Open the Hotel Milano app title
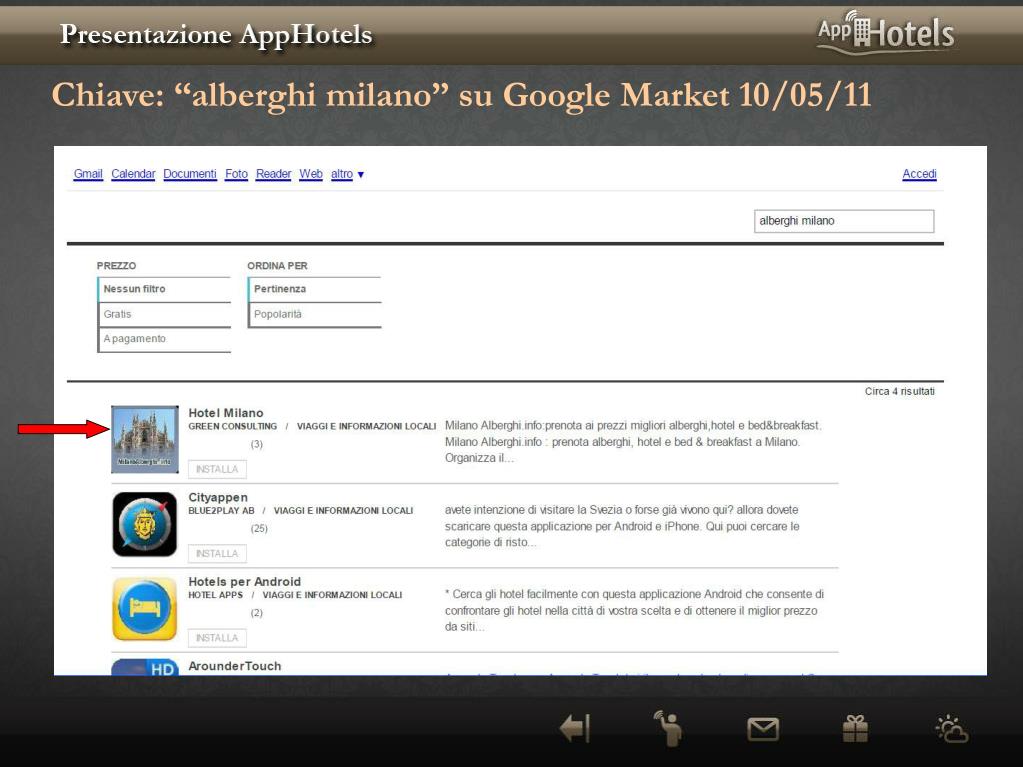1023x767 pixels. tap(226, 413)
